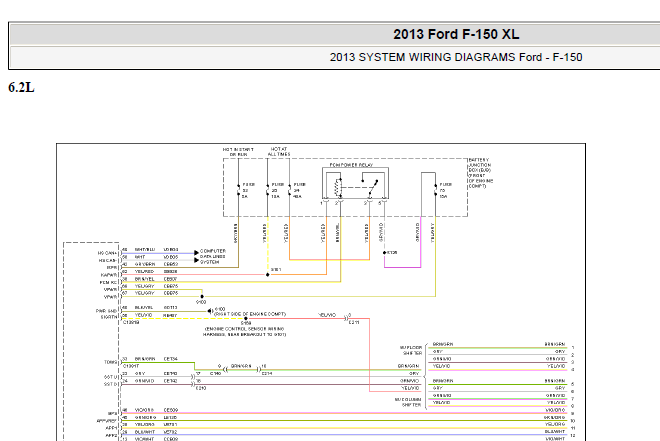Click the S101 splice dot on KAPWR line

[268, 275]
